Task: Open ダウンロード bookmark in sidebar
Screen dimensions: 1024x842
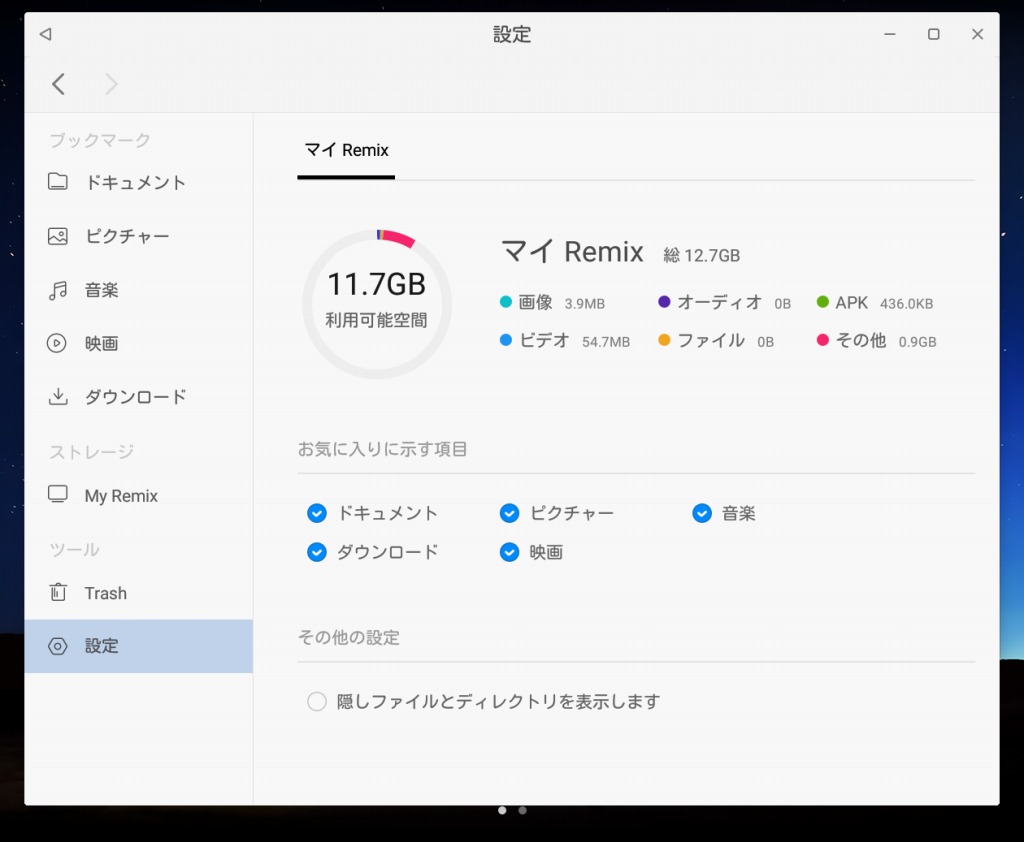Action: (x=138, y=397)
